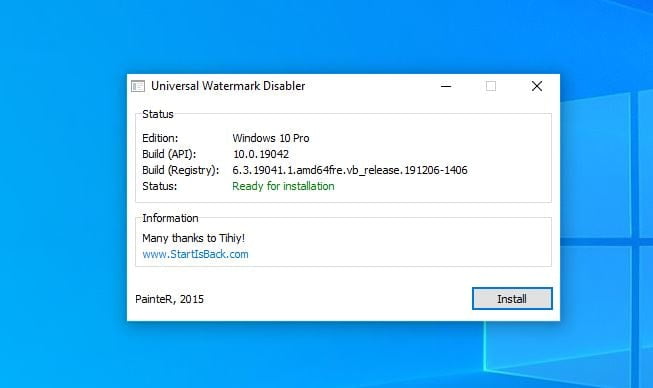Click the registry build string 6.3.19041.1.amd64fre
The image size is (653, 388).
click(350, 170)
